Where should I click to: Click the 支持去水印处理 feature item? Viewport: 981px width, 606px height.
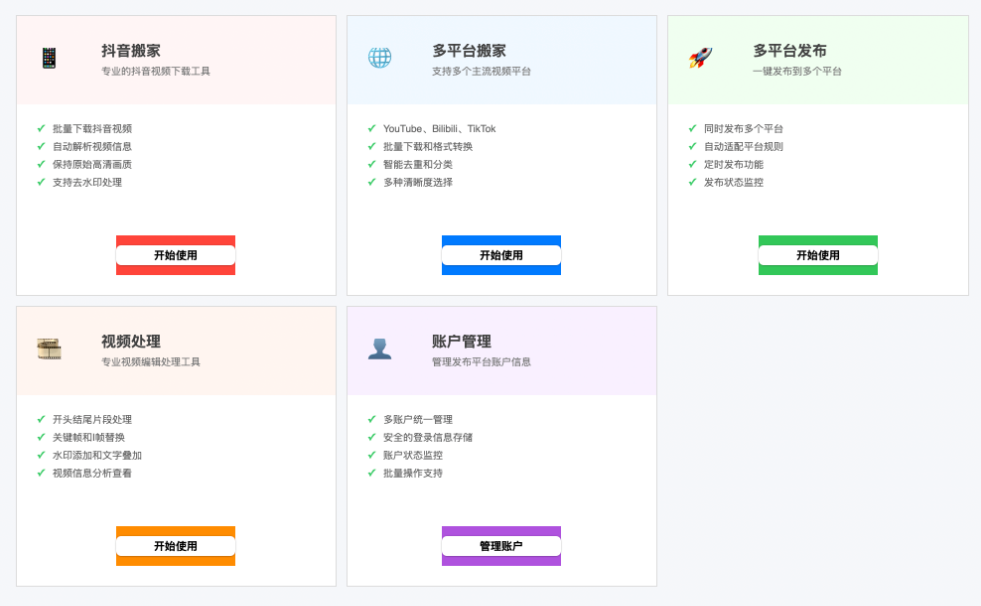pyautogui.click(x=87, y=183)
